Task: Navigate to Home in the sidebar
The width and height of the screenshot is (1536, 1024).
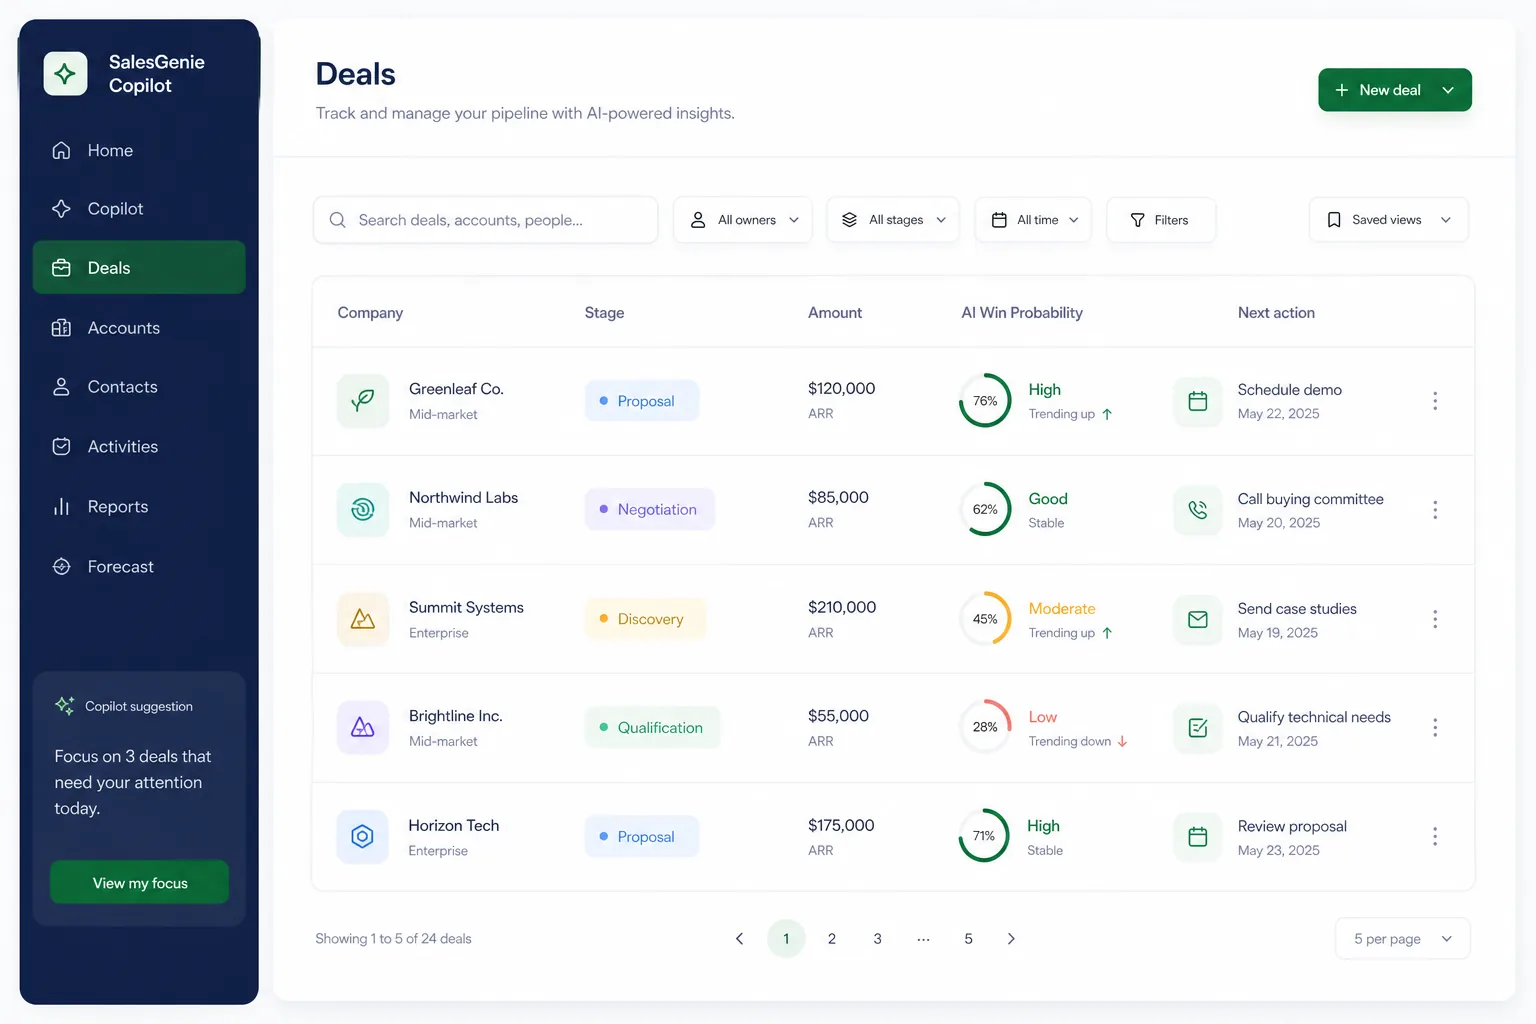Action: pyautogui.click(x=139, y=150)
